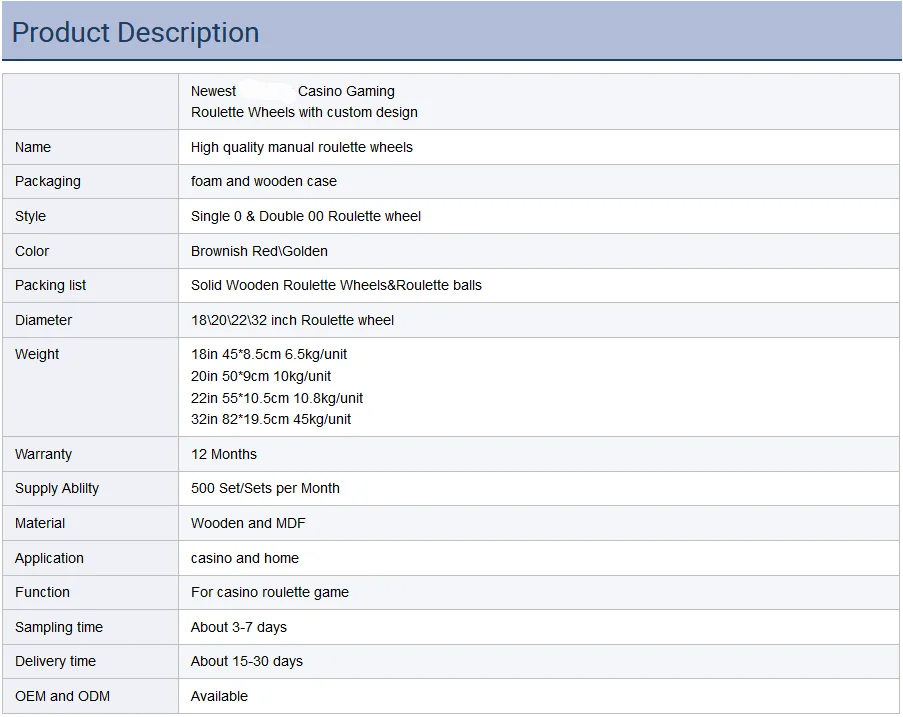Click the Product Description heading
Screen dimensions: 903x717
pos(136,32)
